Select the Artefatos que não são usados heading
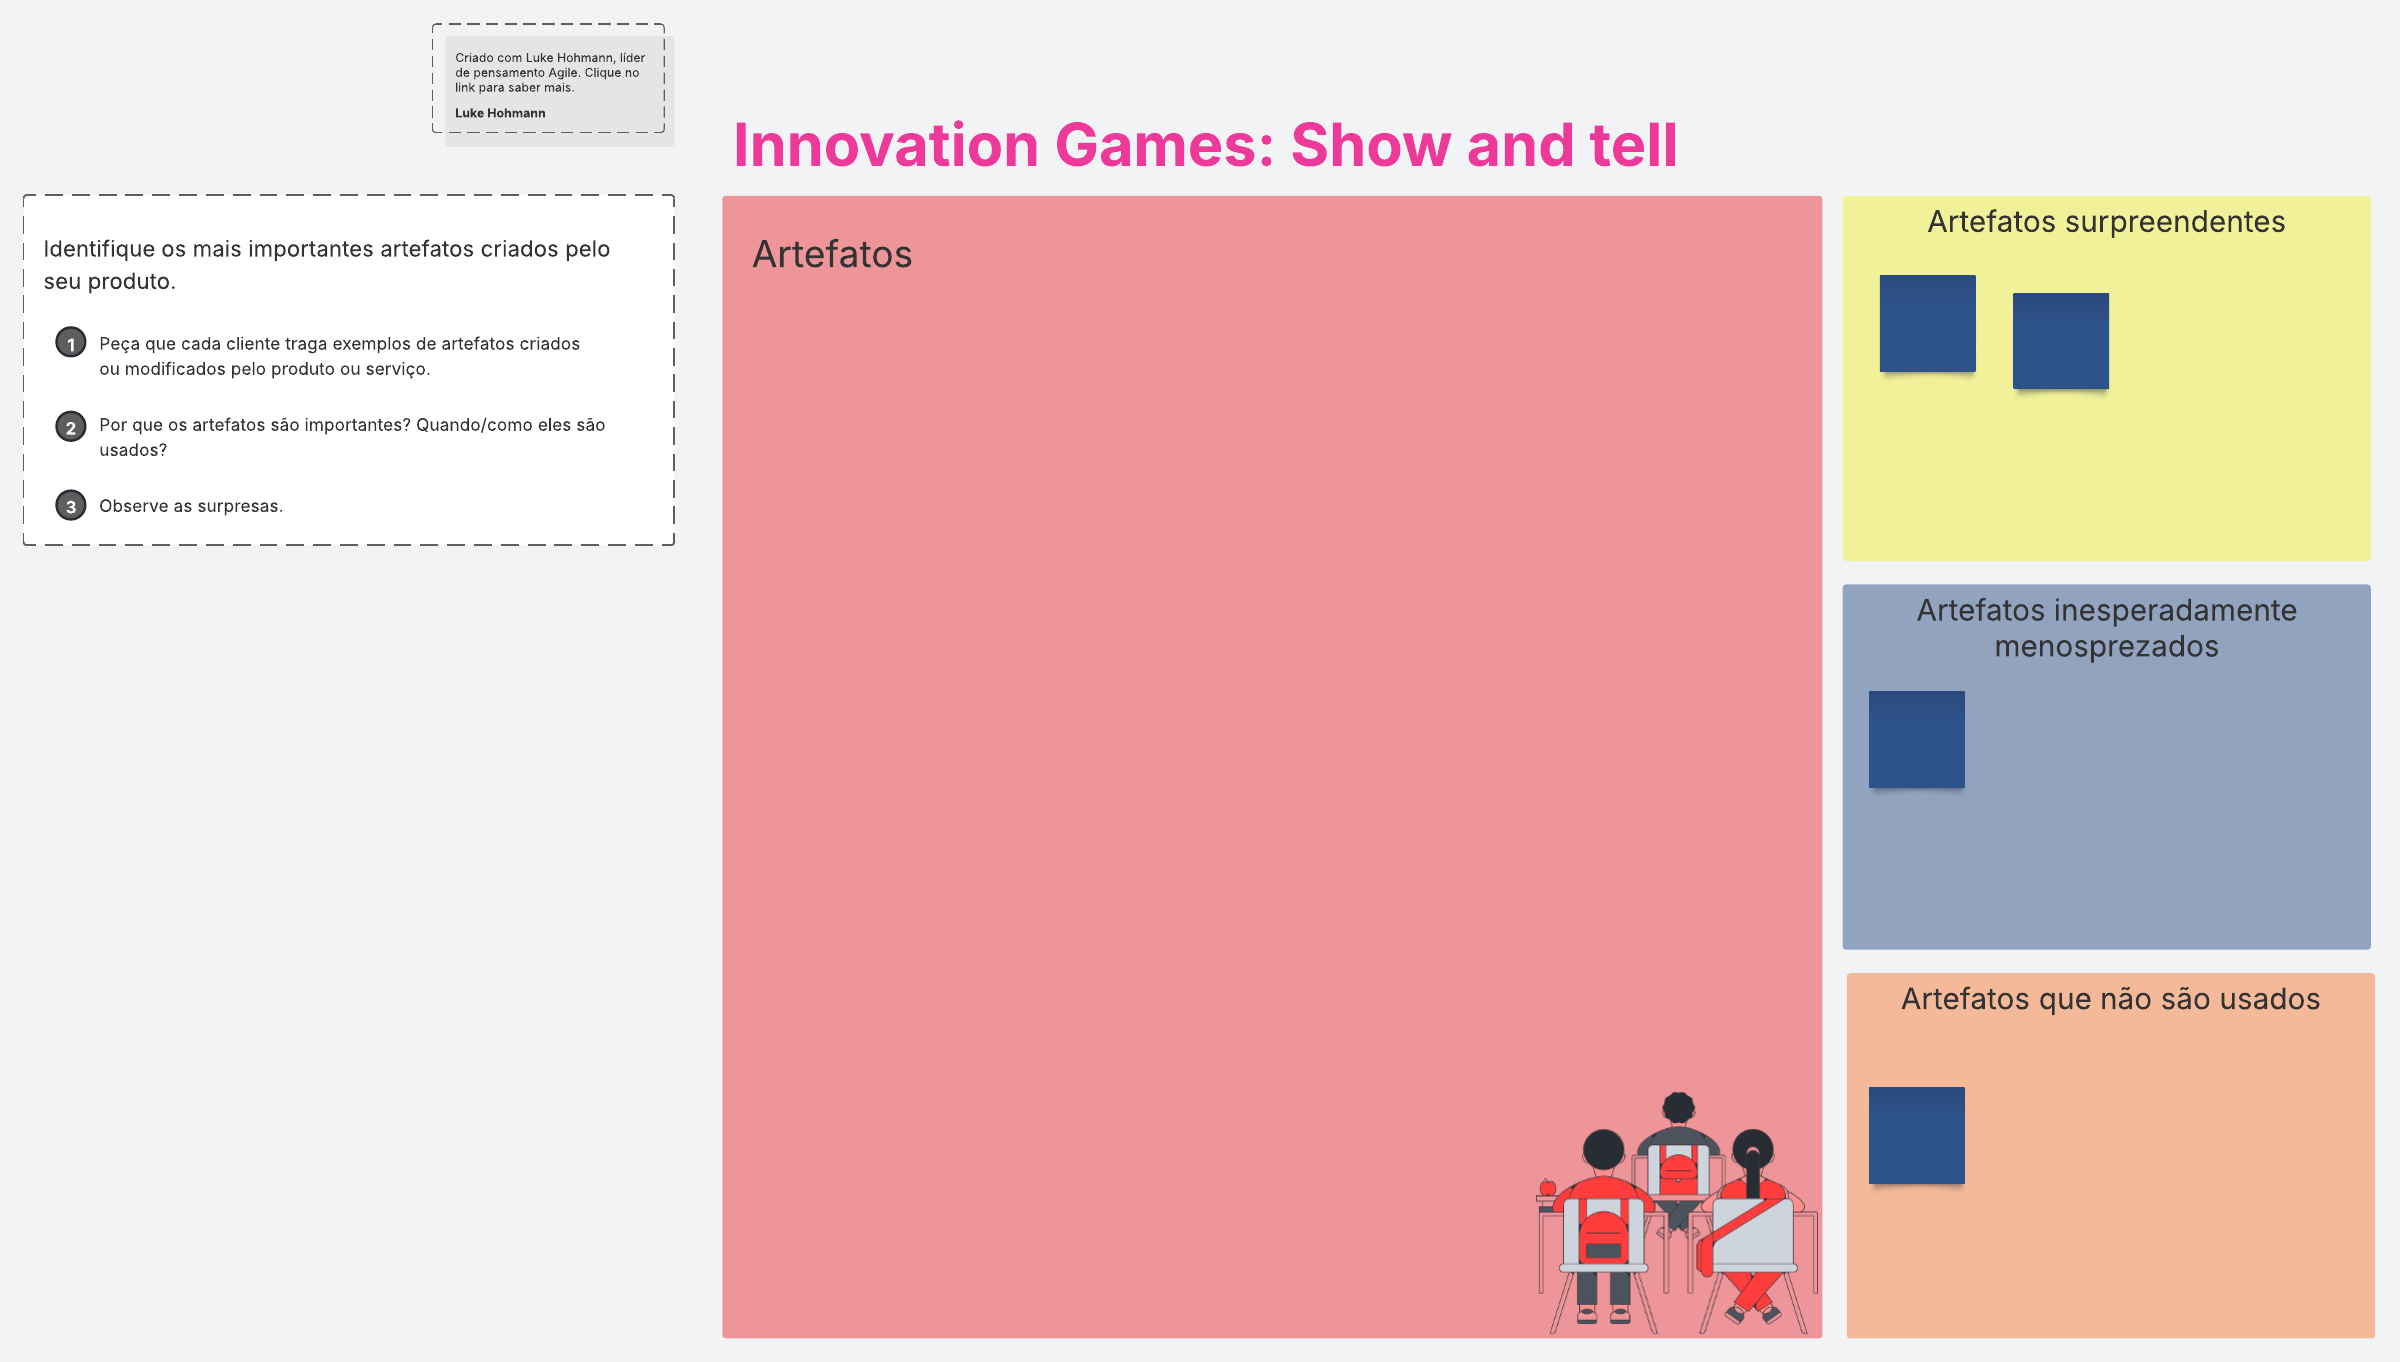Viewport: 2400px width, 1362px height. click(x=2110, y=999)
